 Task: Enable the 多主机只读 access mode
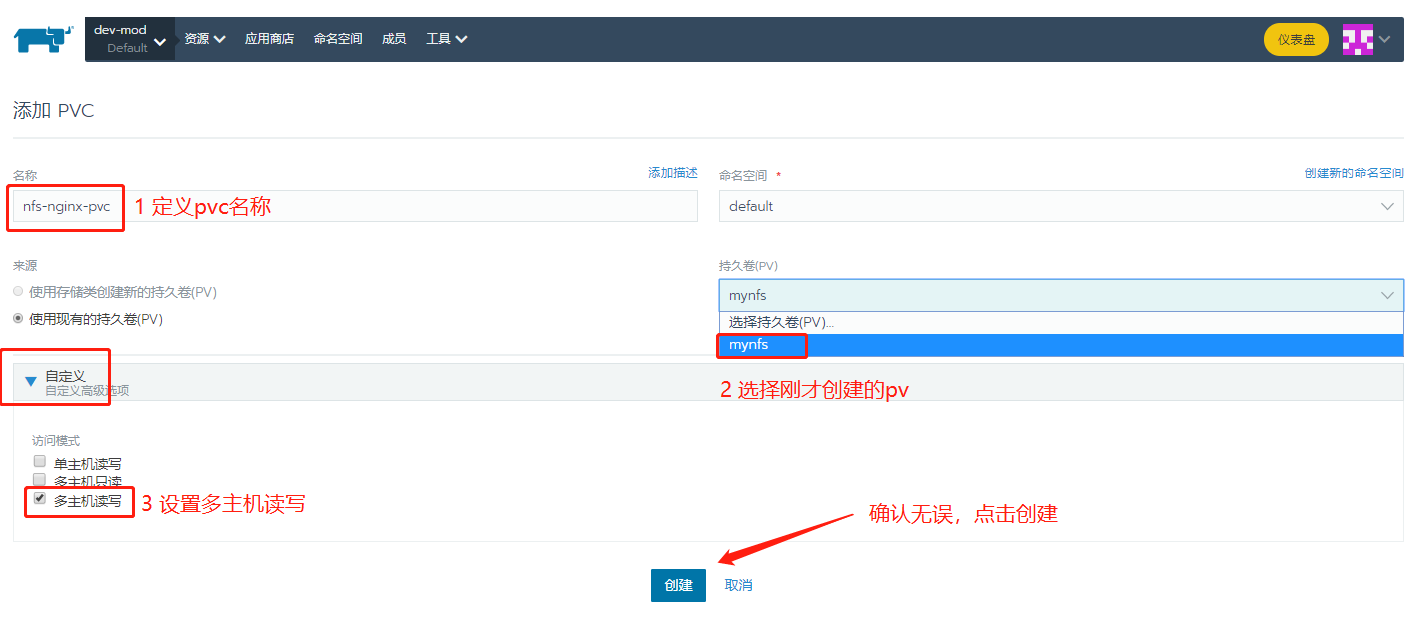click(x=38, y=478)
